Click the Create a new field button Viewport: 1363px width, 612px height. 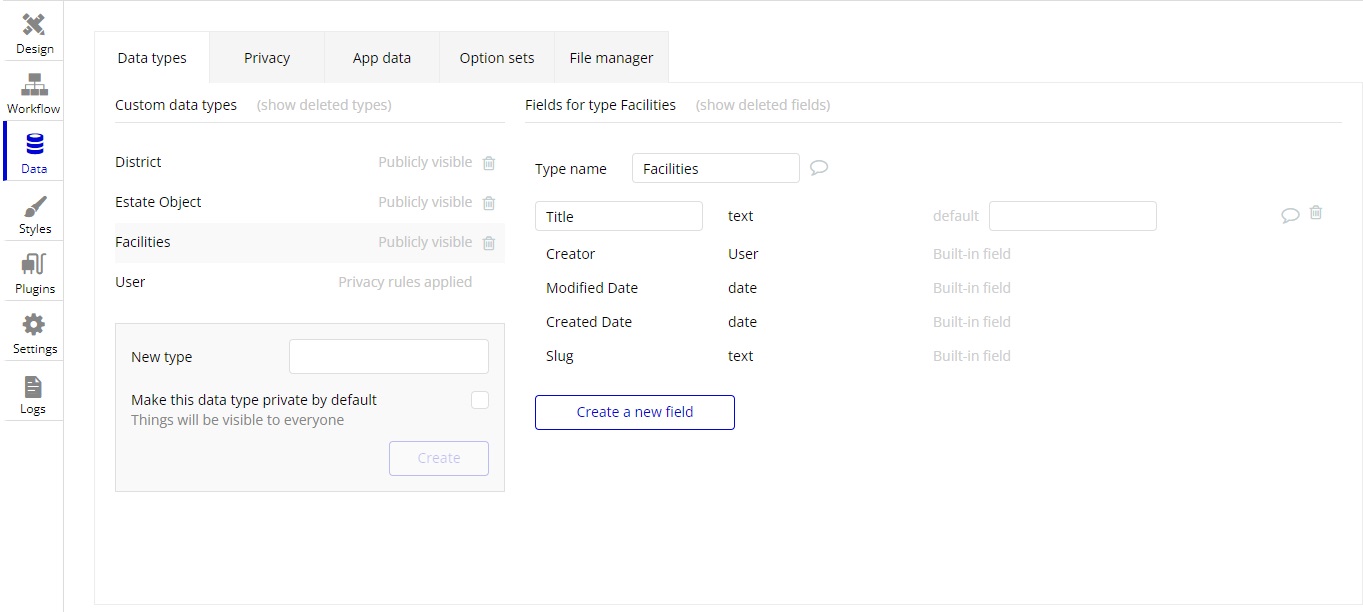tap(635, 412)
